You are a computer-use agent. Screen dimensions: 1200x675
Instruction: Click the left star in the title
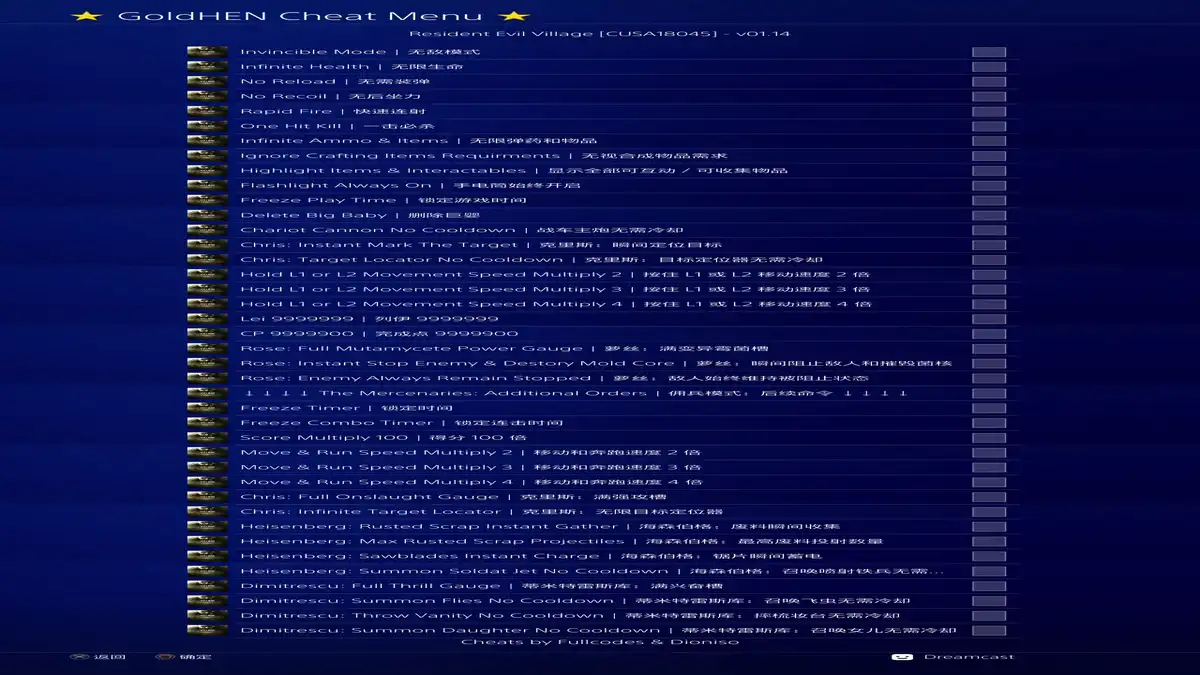[x=88, y=16]
